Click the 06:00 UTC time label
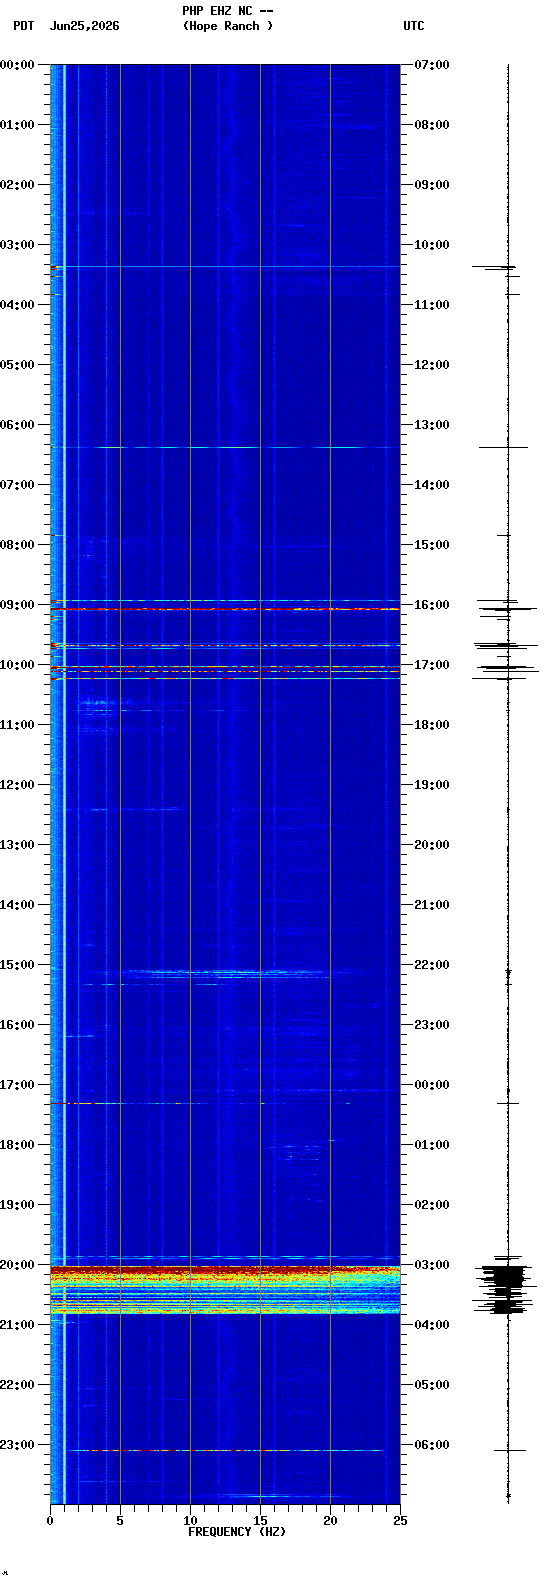Viewport: 552px width, 1584px height. coord(432,1445)
